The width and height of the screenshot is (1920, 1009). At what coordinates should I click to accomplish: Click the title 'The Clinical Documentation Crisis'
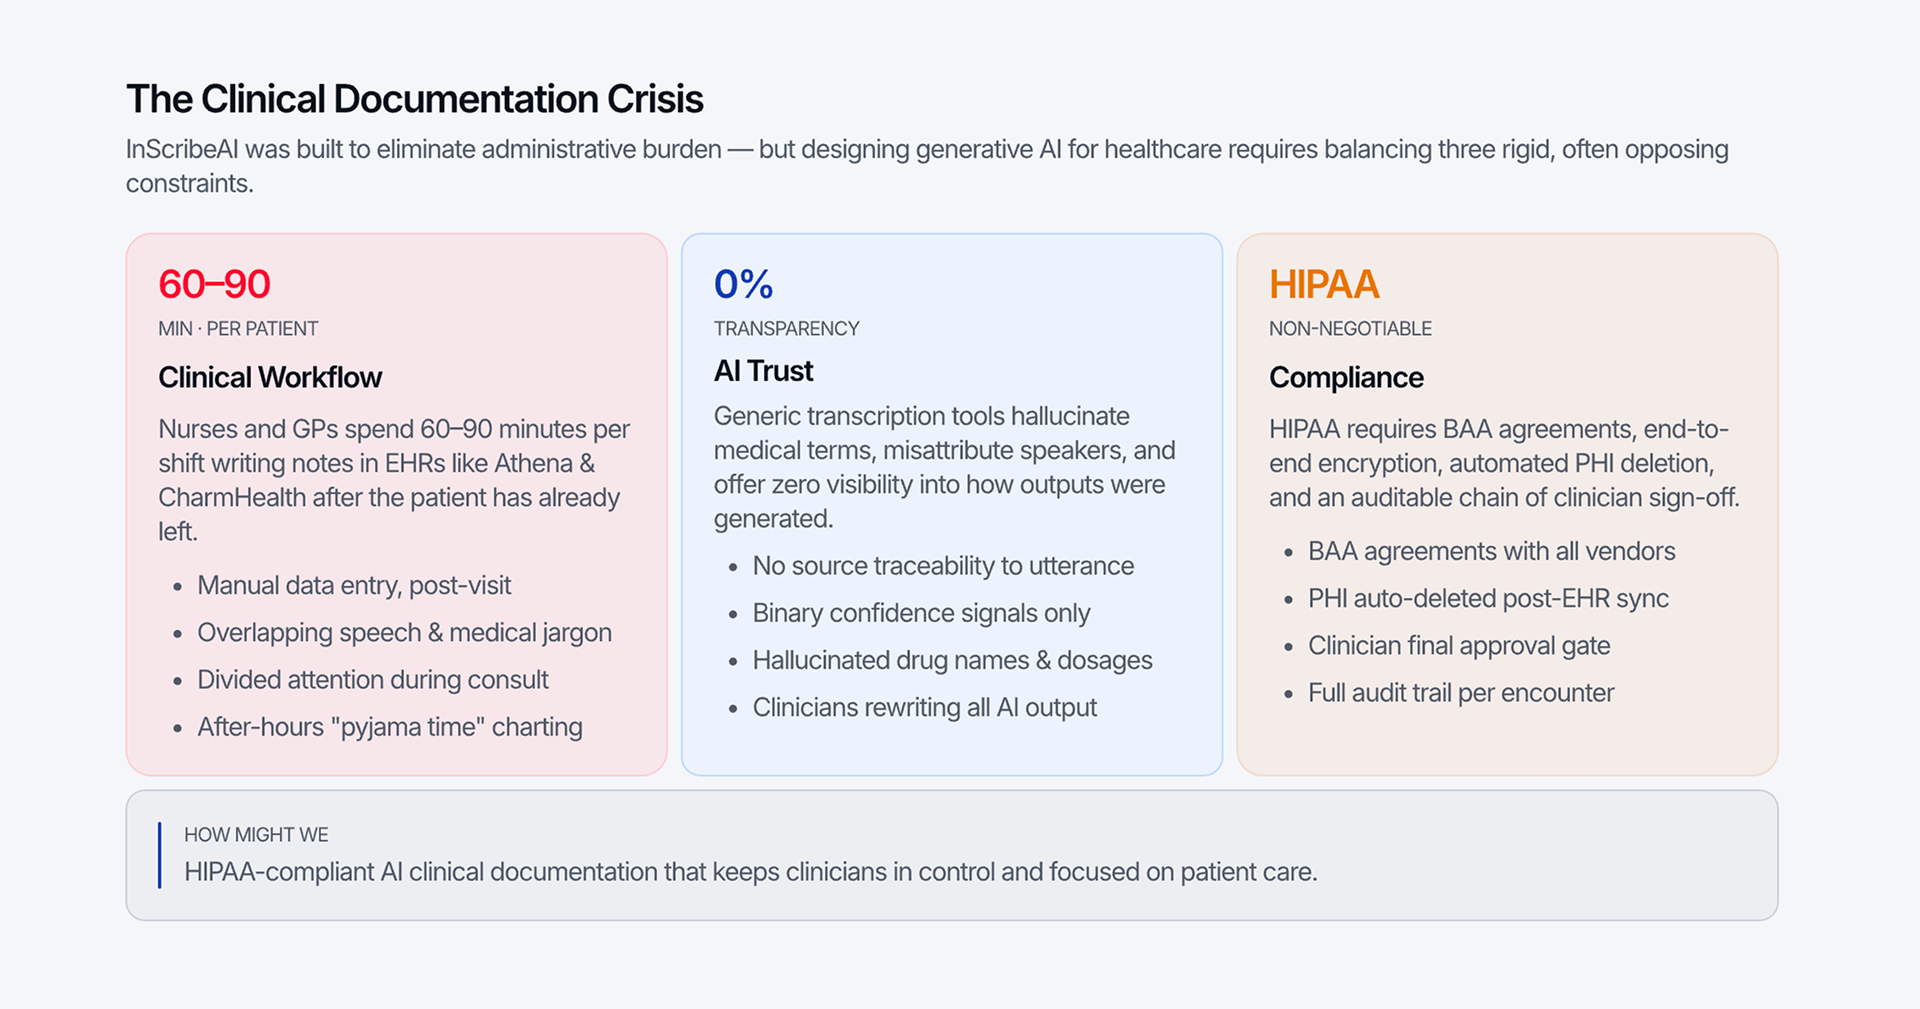click(x=414, y=99)
